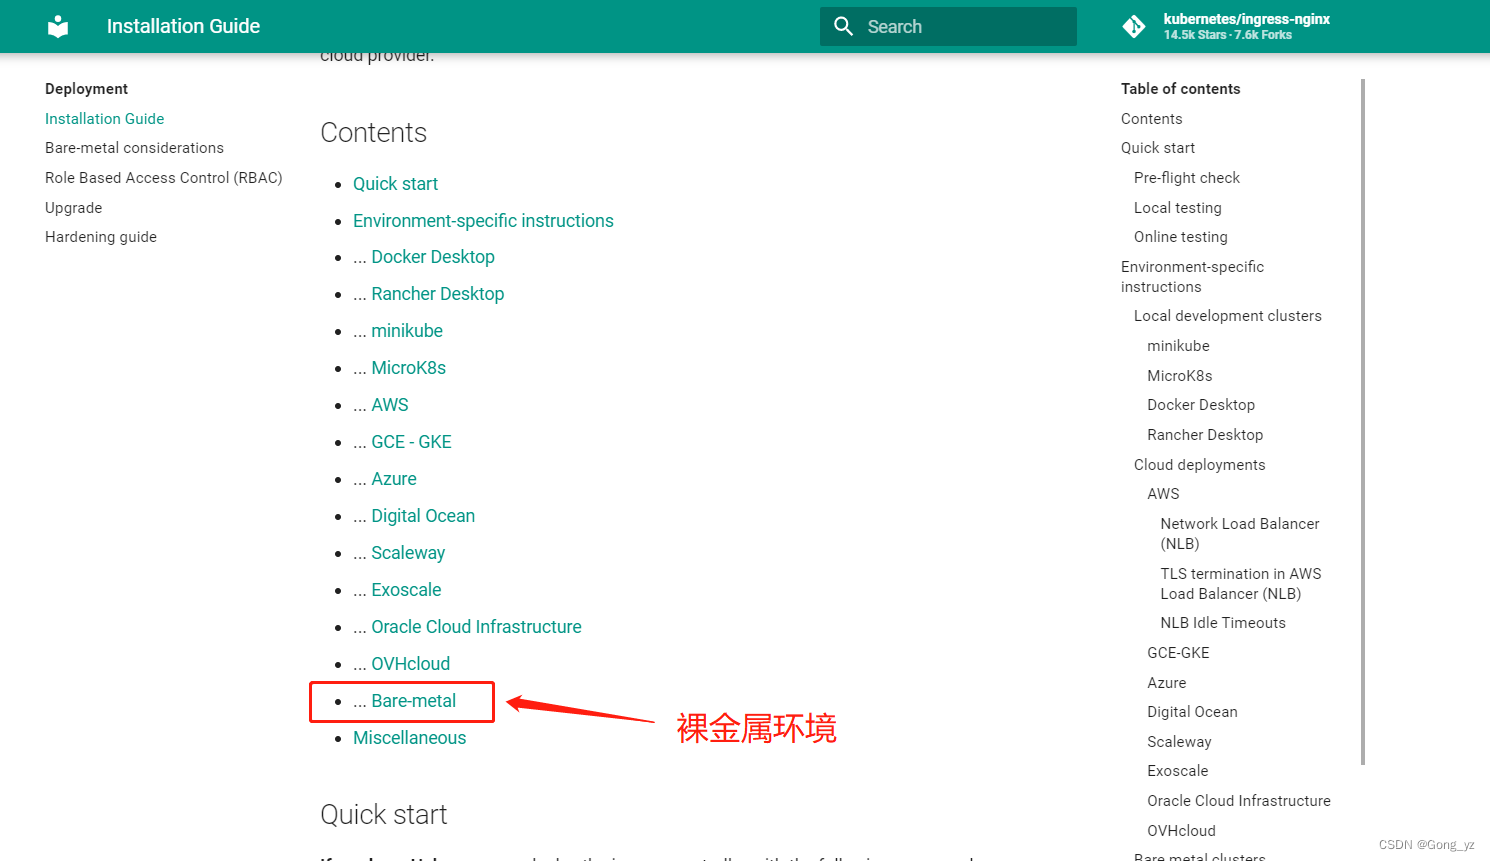Select Digital Ocean in table of contents

pos(1192,712)
